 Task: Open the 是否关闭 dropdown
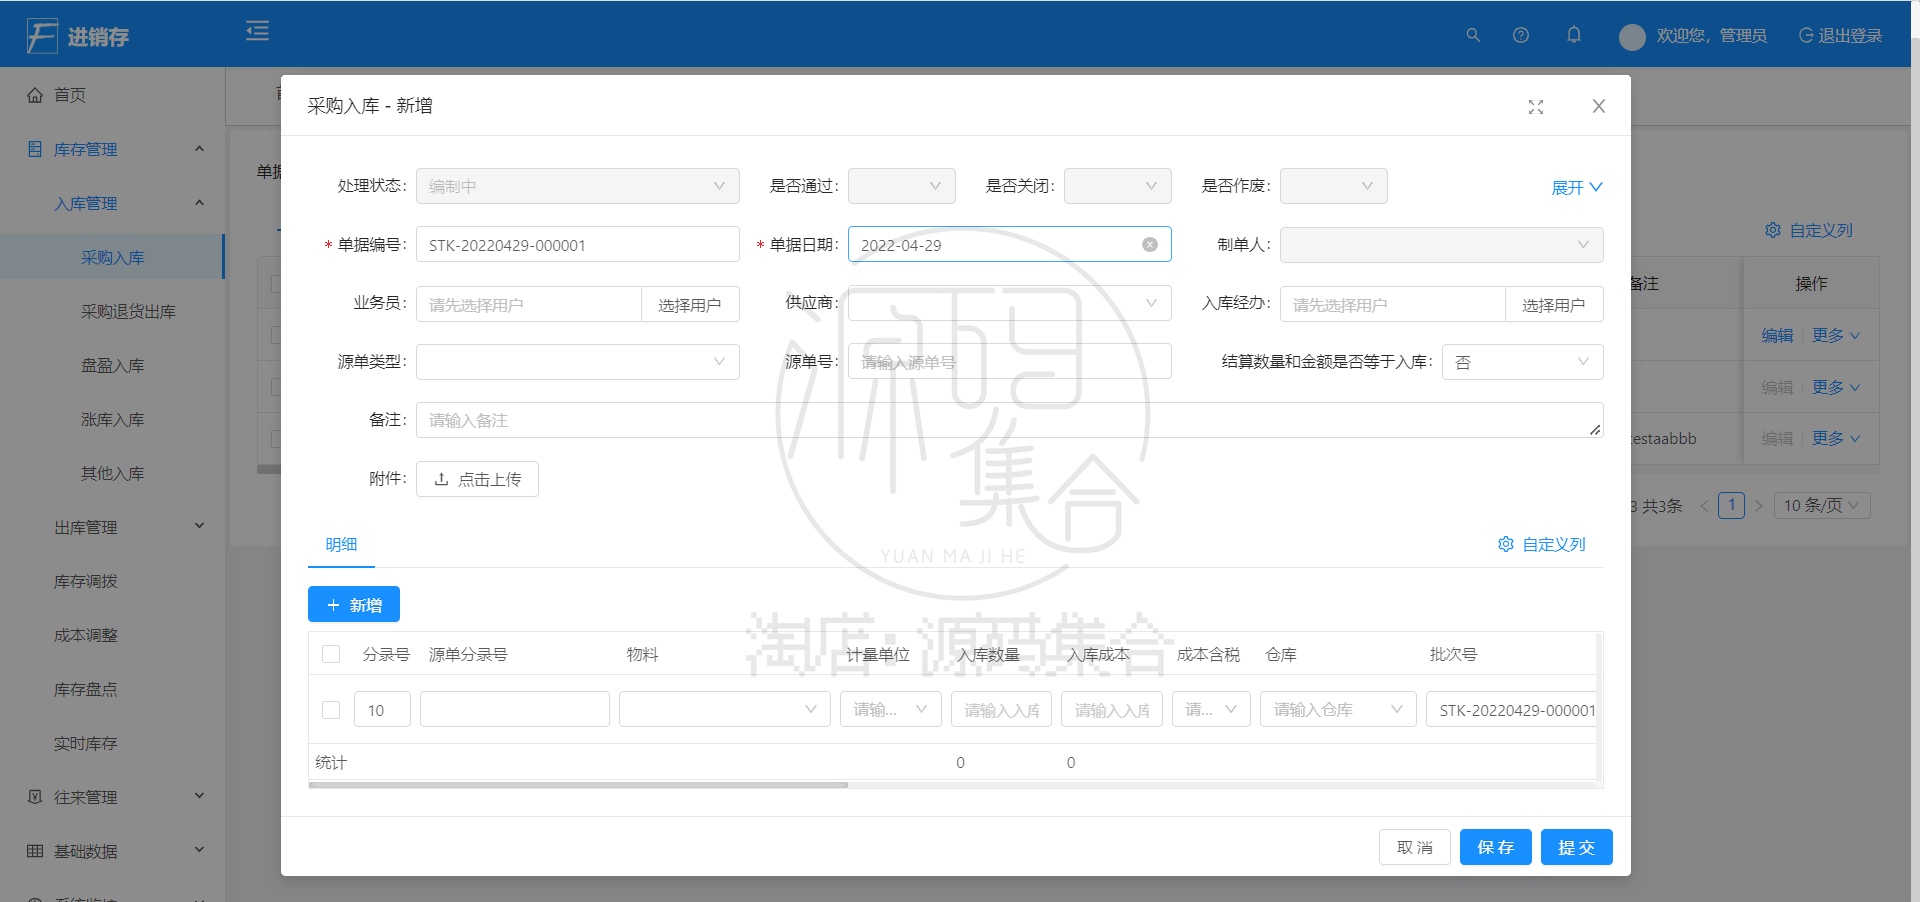point(1118,186)
